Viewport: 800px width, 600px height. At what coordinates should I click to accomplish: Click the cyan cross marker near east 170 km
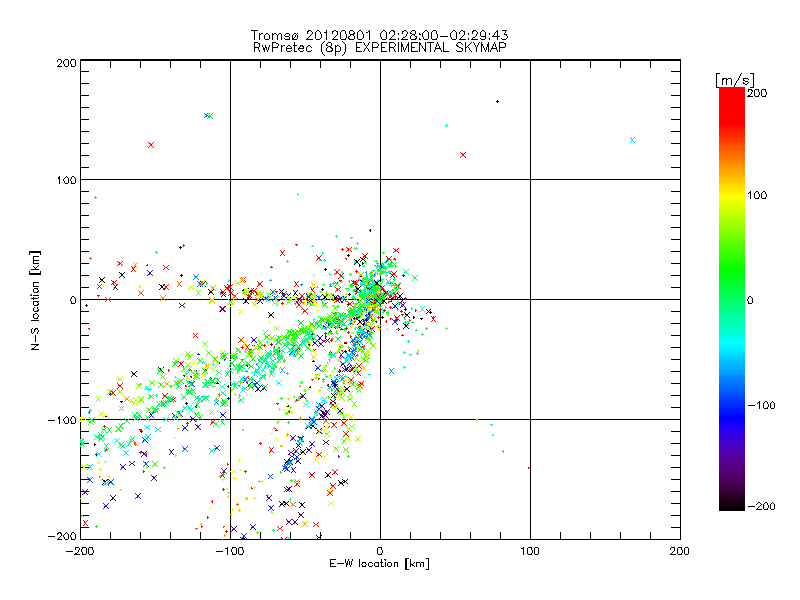pos(632,140)
